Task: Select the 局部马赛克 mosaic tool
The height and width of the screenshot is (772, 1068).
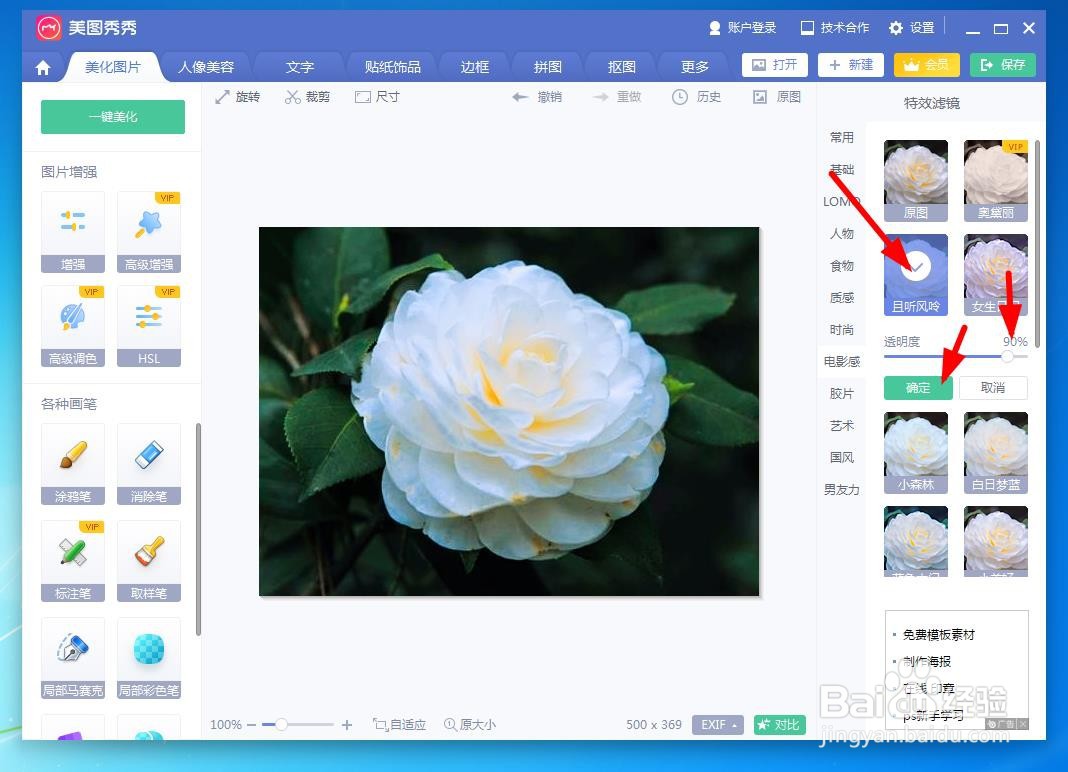Action: [73, 658]
